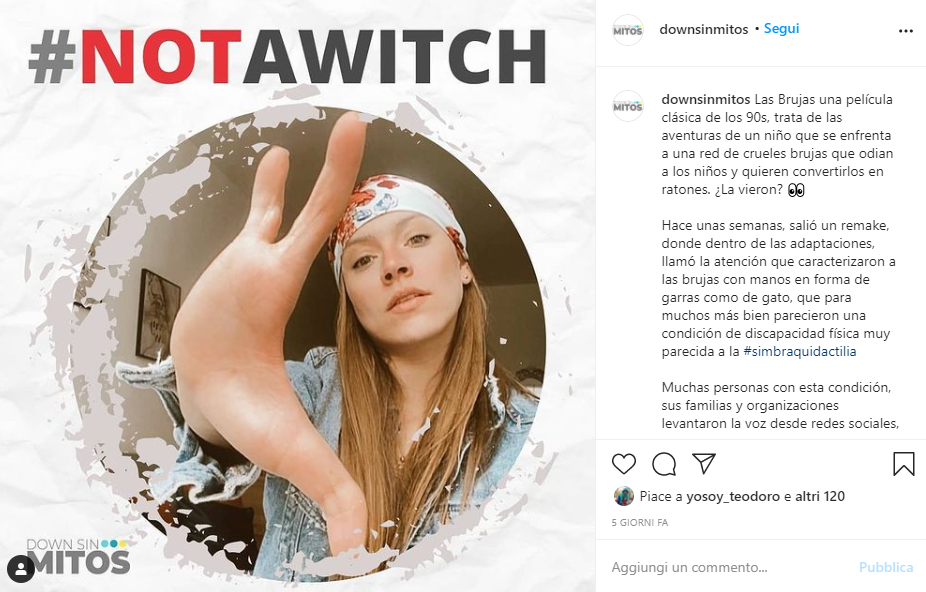Screen dimensions: 926x592
Task: Save post with the bookmark icon
Action: tap(904, 464)
